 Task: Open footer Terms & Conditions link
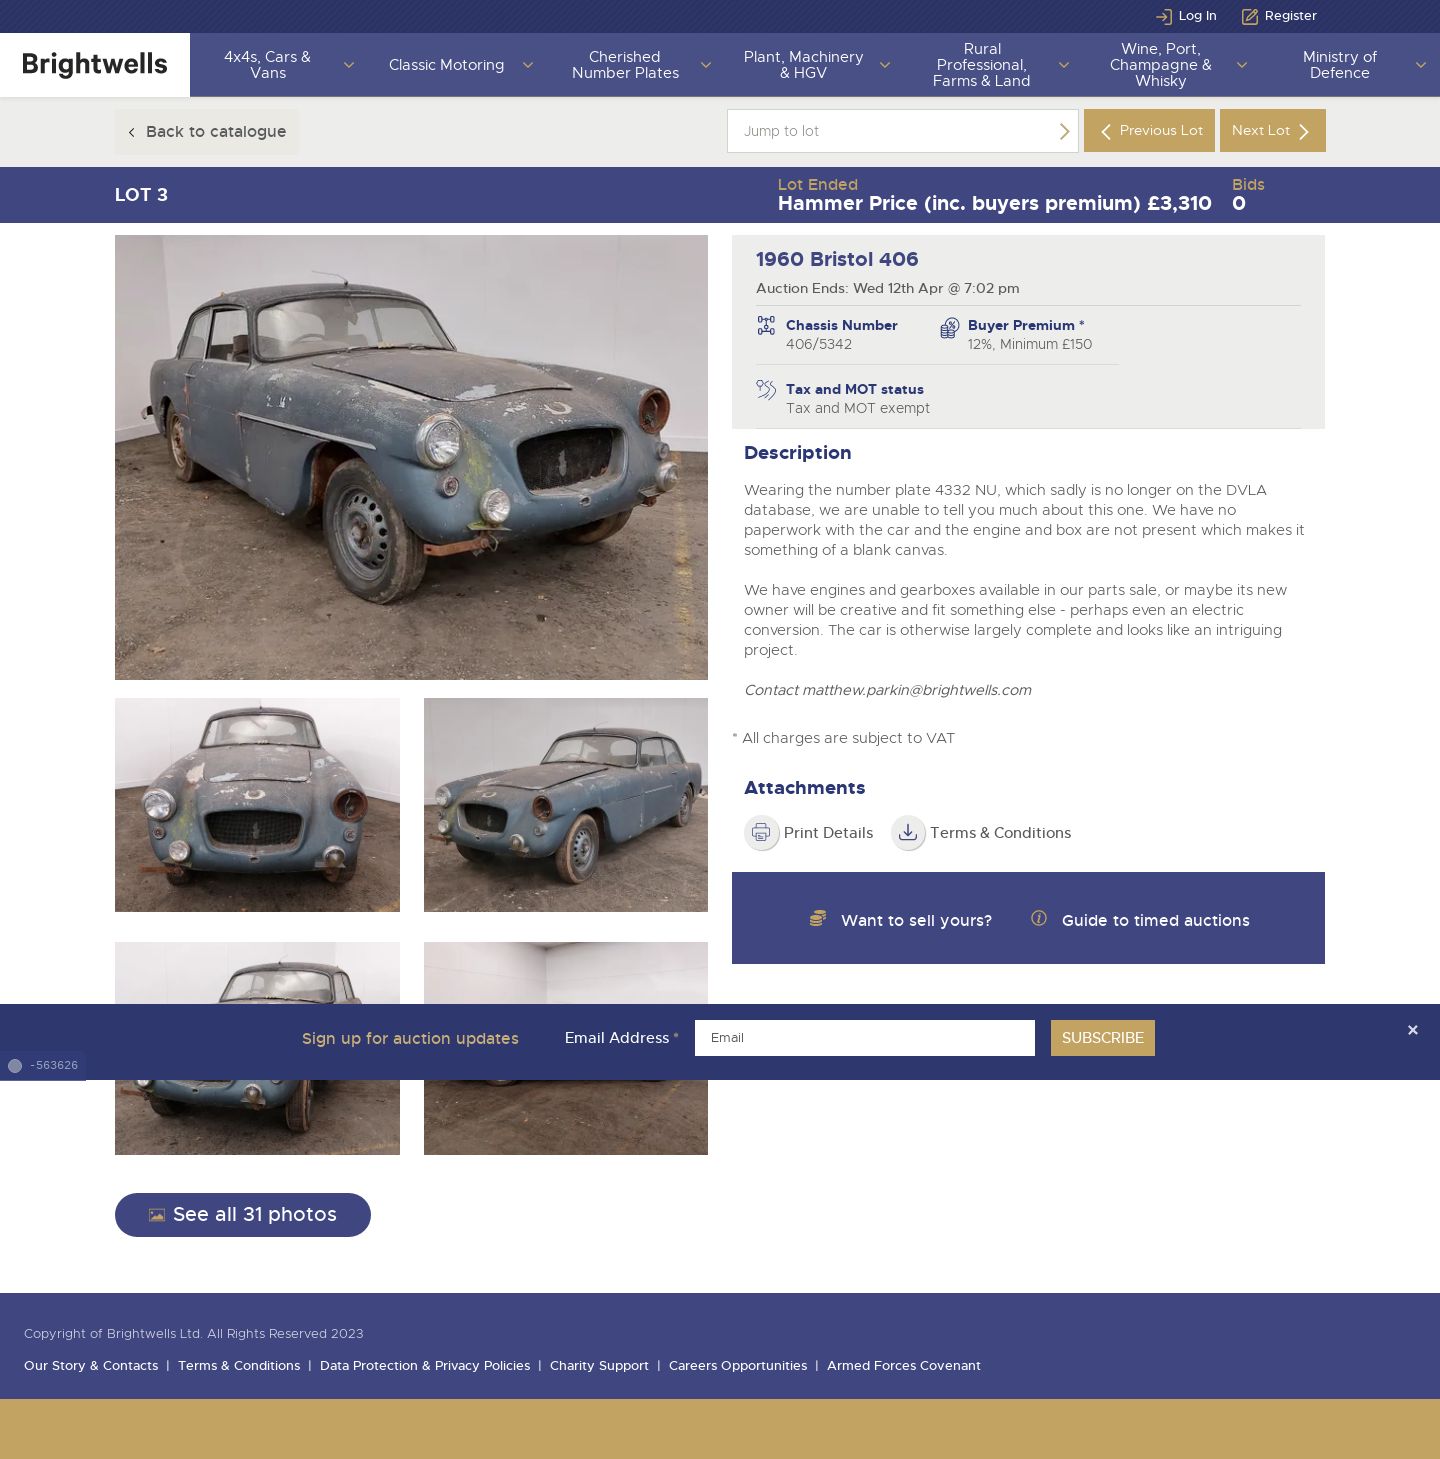coord(239,1366)
